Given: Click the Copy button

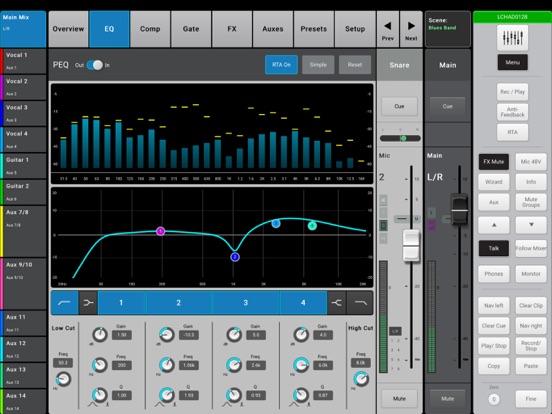Looking at the screenshot, I should [x=494, y=366].
